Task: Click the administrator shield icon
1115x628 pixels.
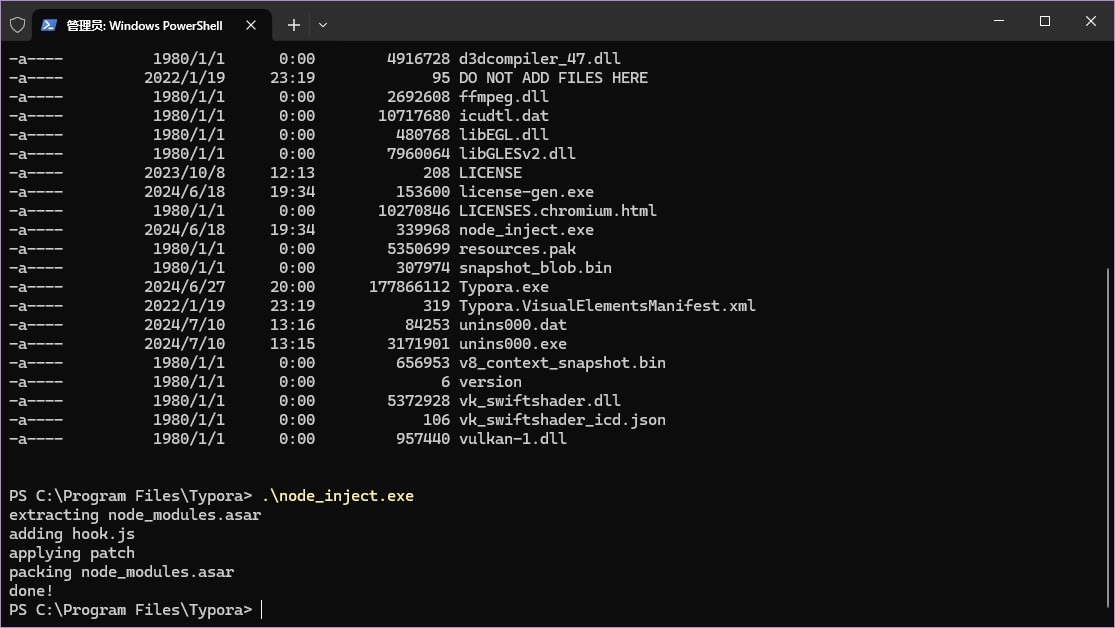Action: [17, 25]
